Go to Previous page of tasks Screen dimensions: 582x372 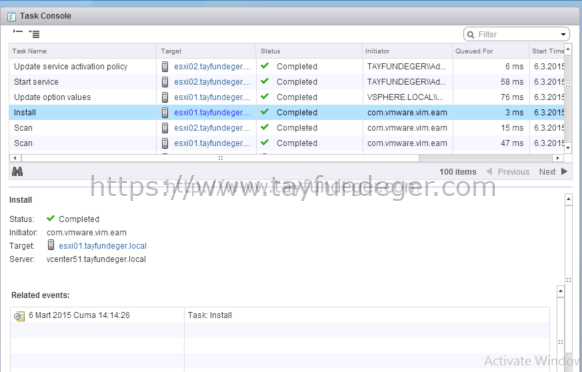click(507, 172)
